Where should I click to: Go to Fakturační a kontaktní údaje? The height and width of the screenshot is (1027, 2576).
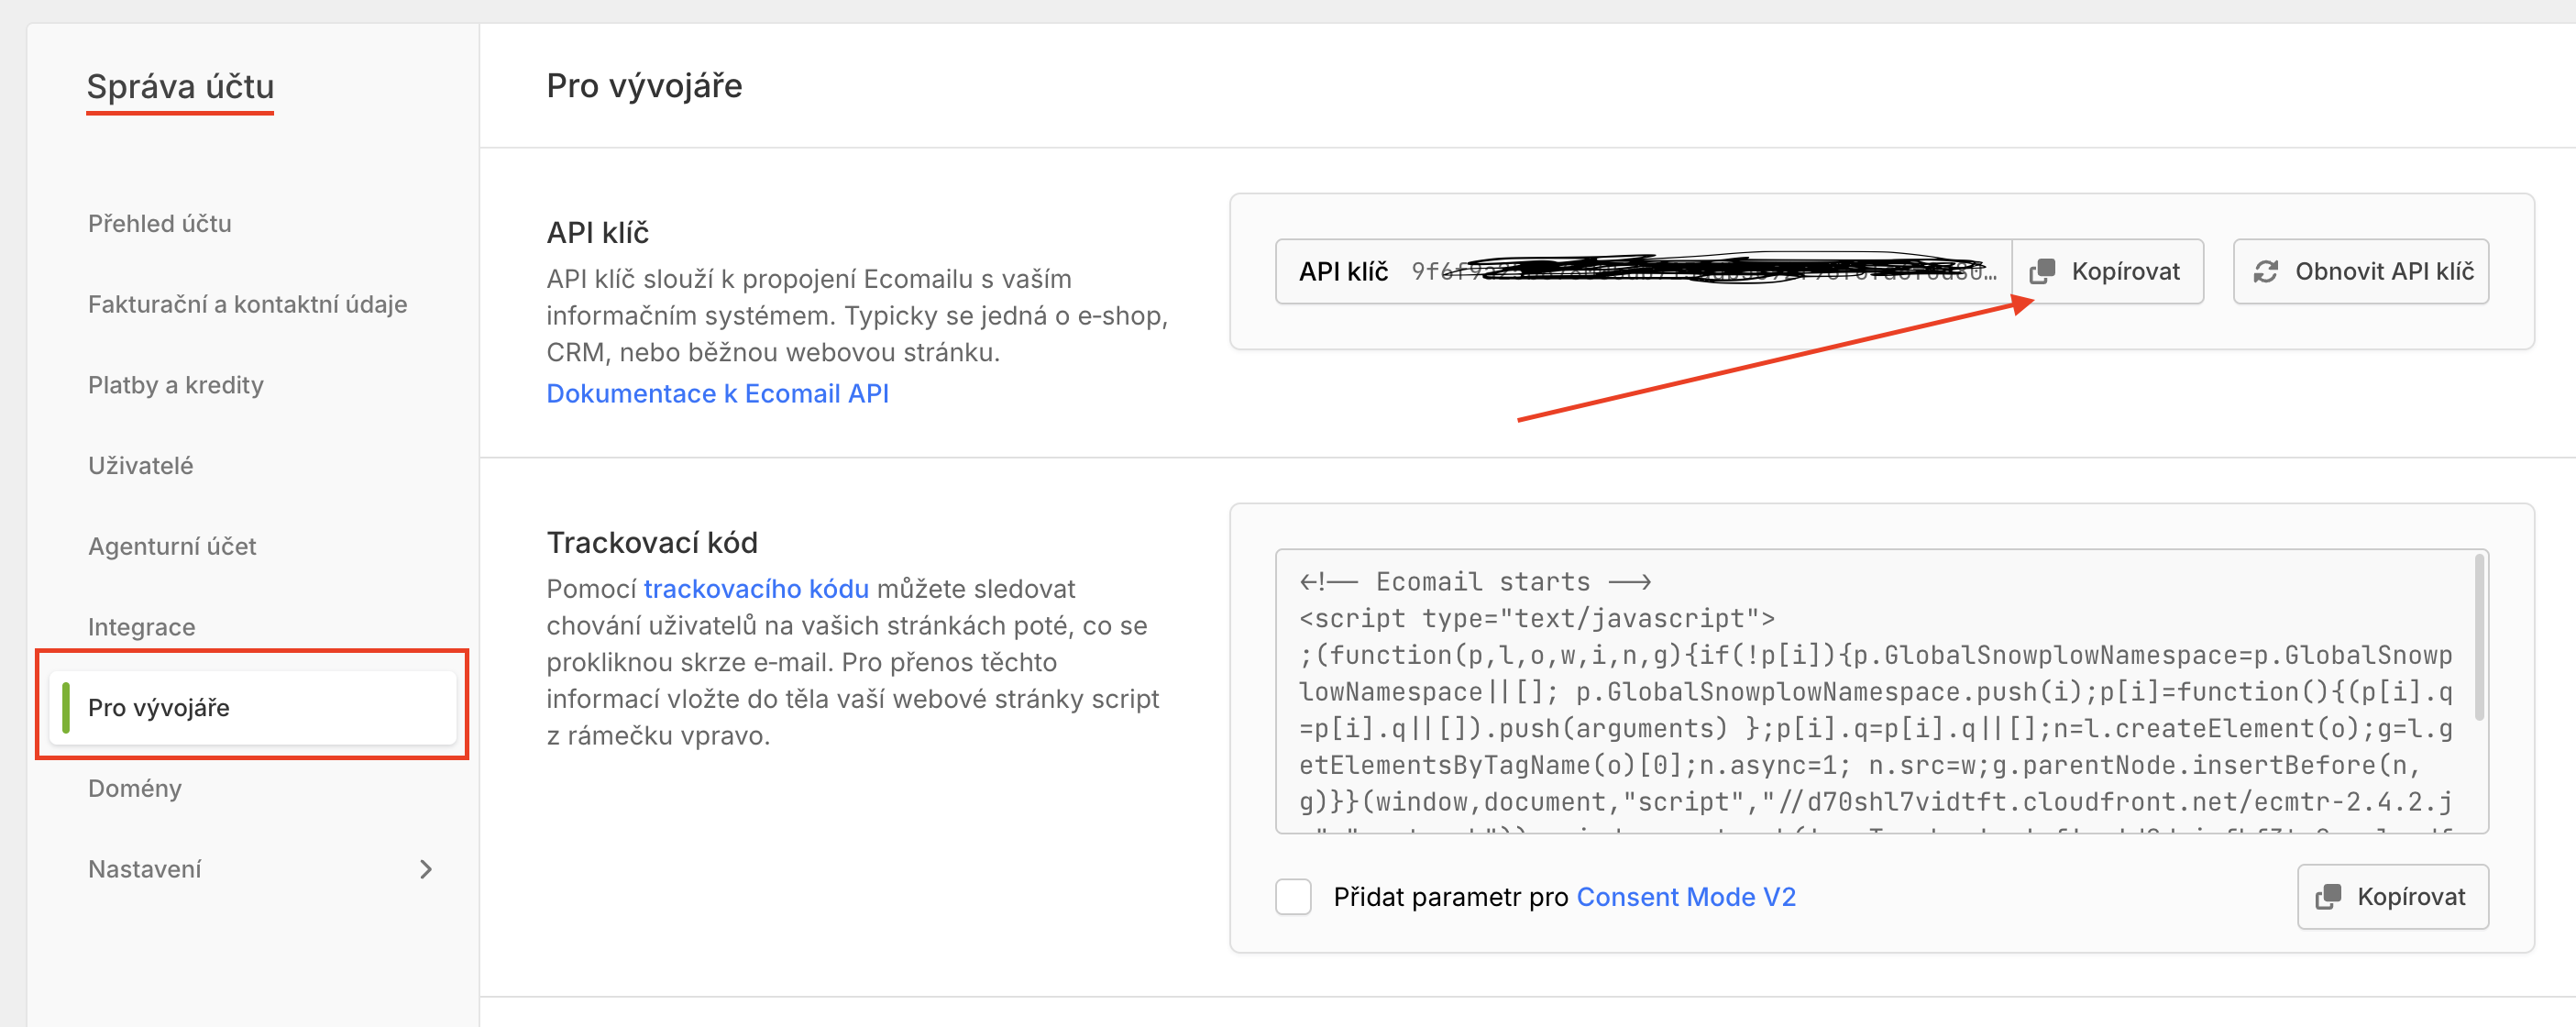248,304
